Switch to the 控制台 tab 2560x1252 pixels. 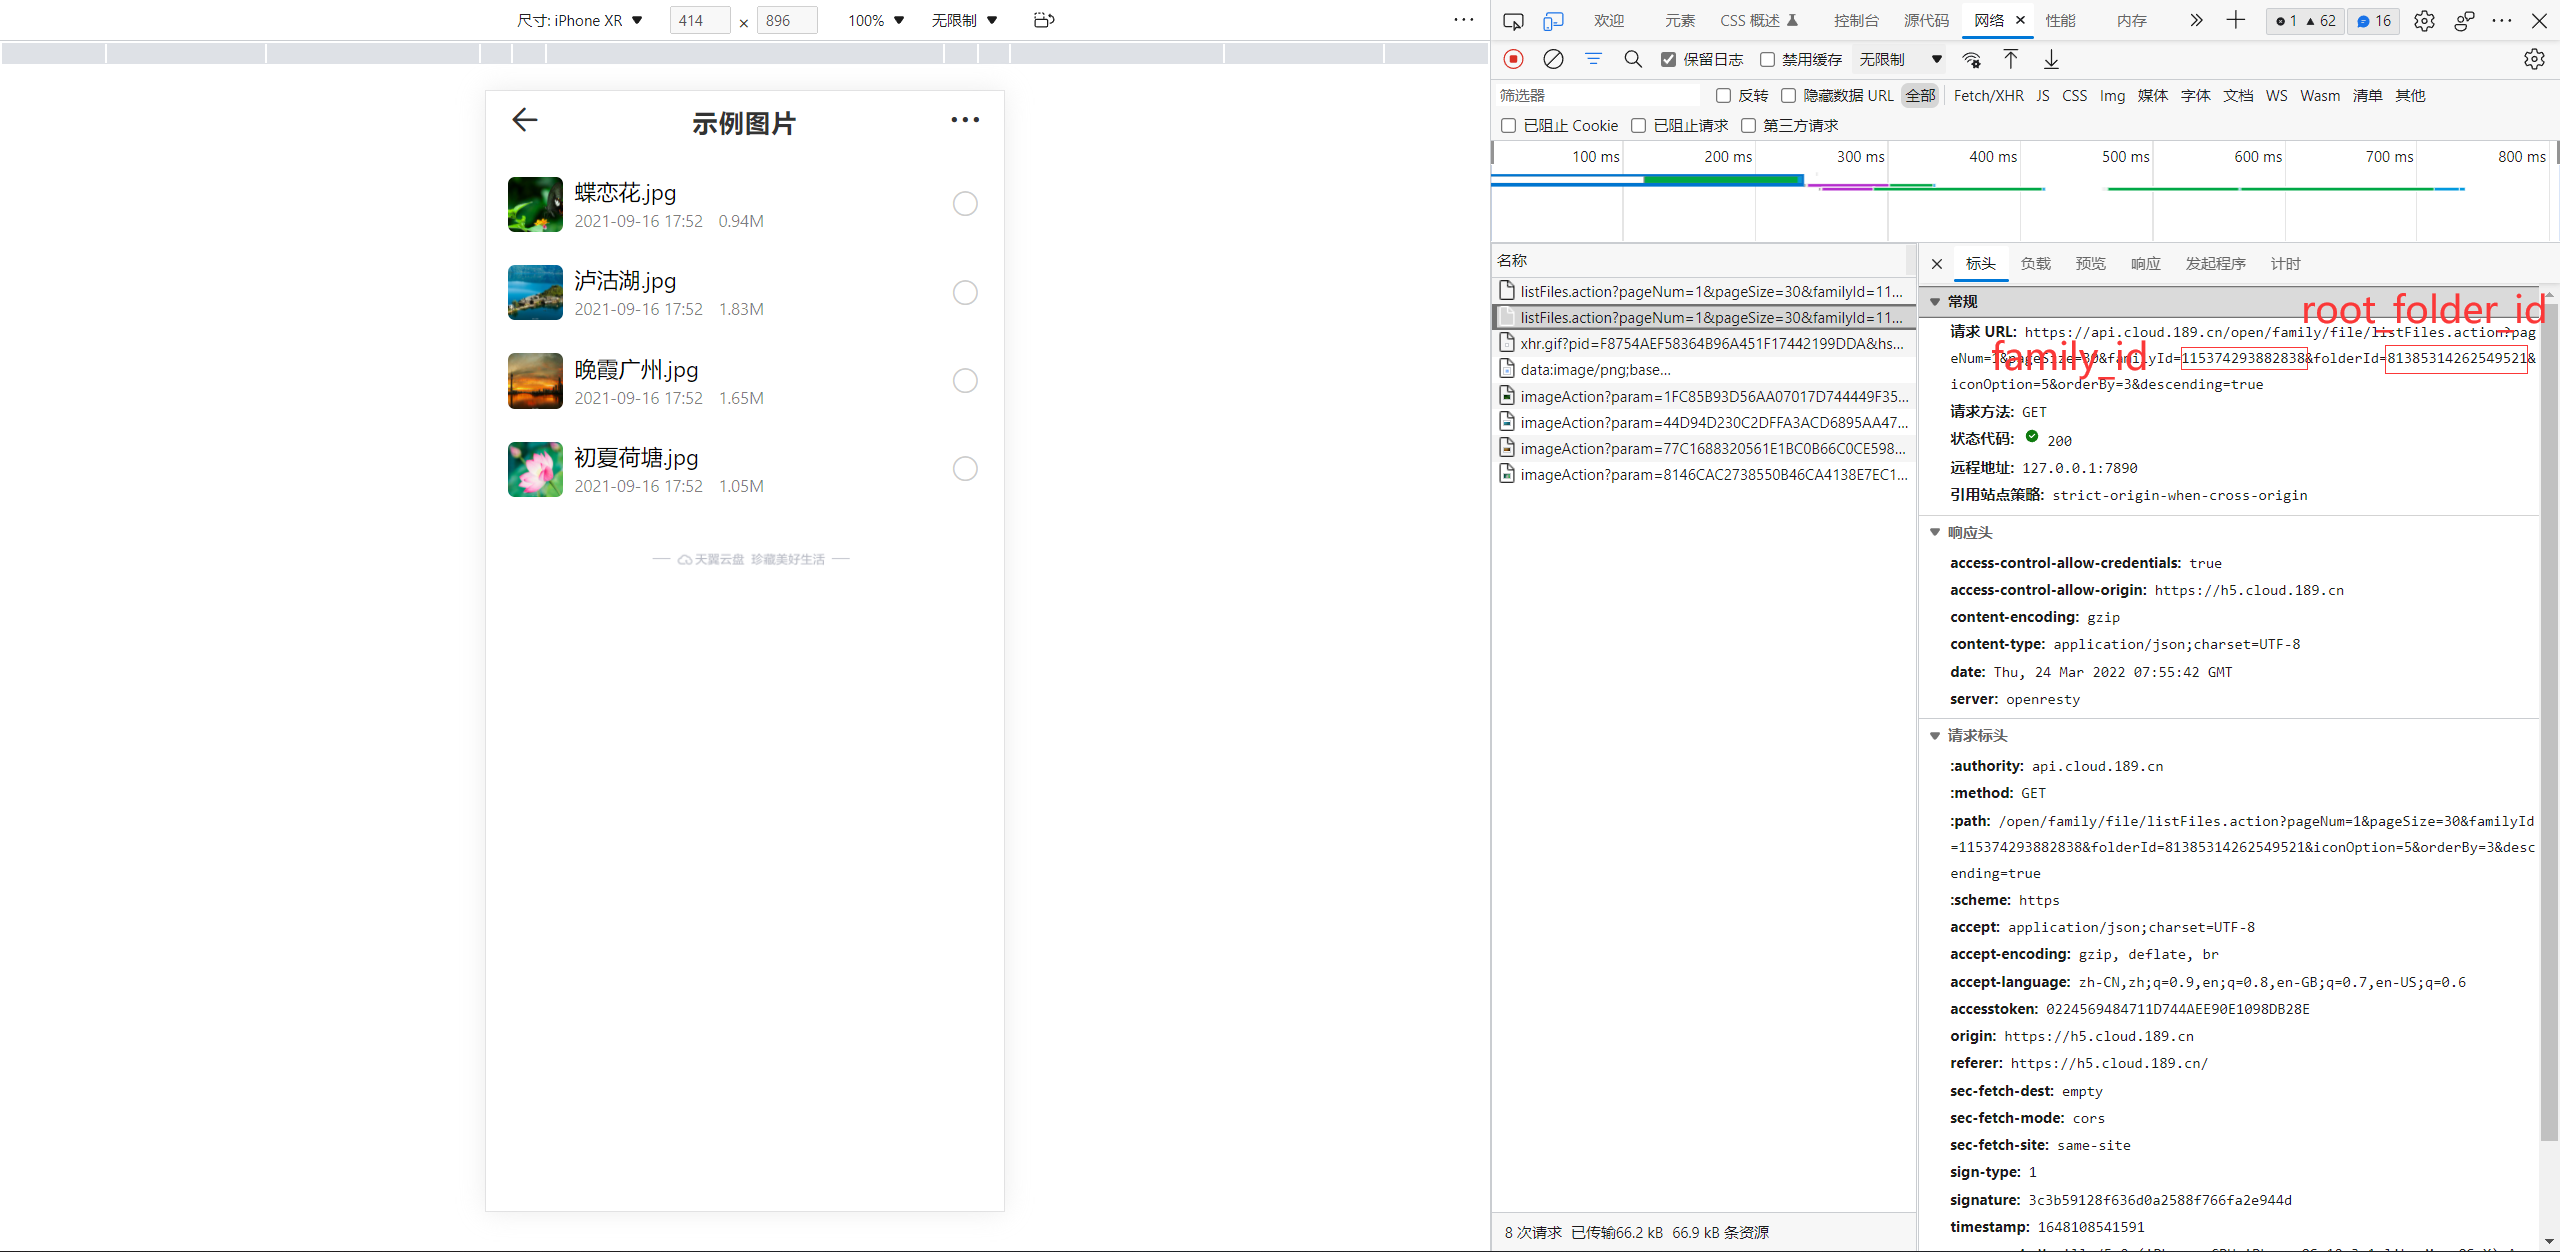pyautogui.click(x=1856, y=20)
